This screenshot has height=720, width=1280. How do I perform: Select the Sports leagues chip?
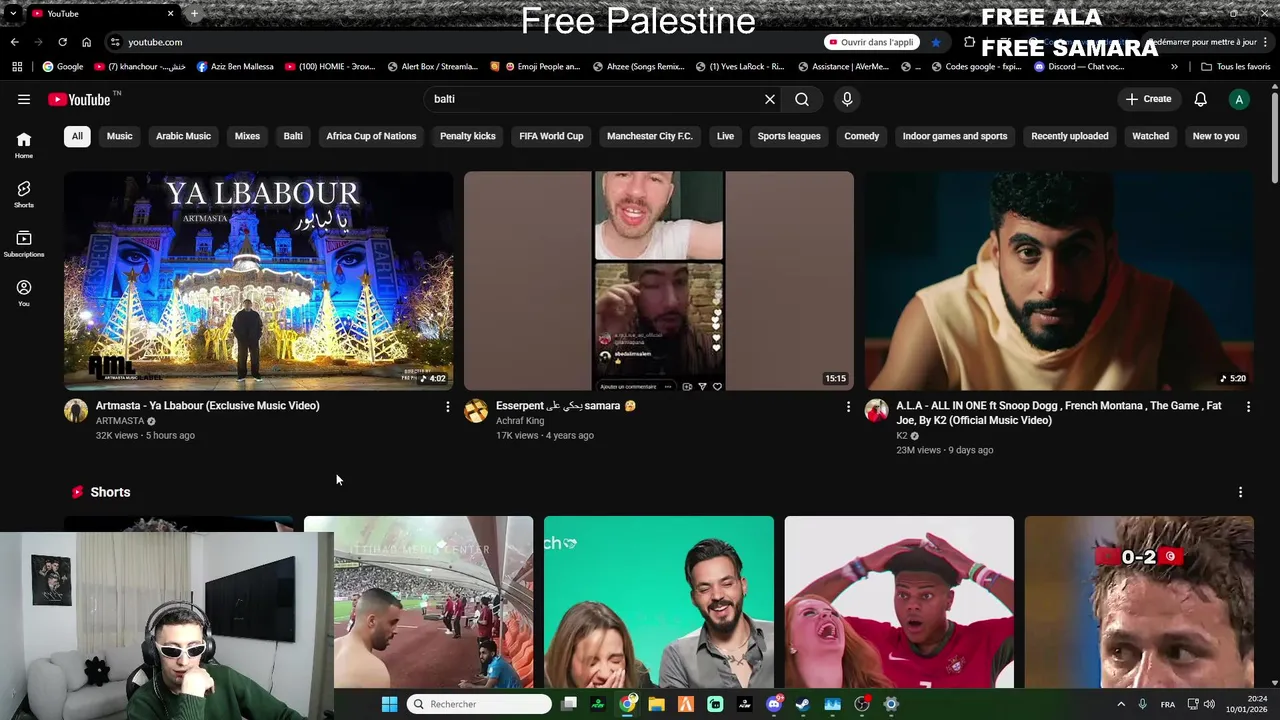[789, 136]
